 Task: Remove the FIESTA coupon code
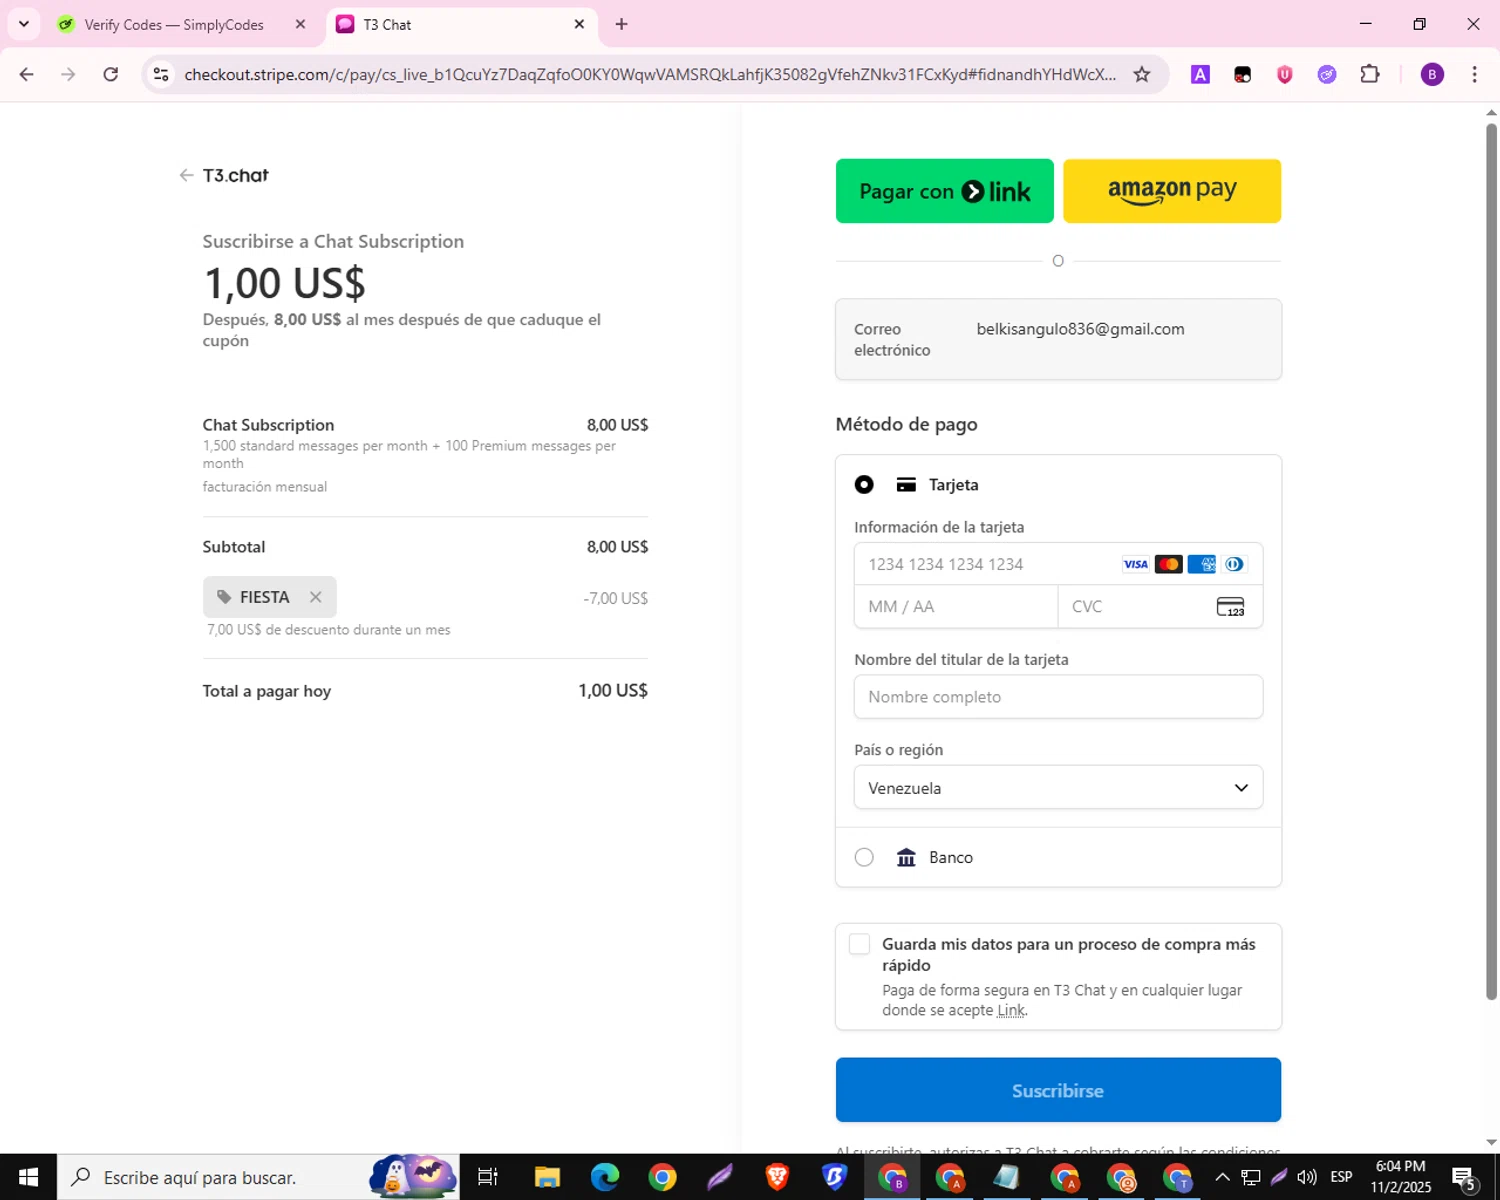315,597
